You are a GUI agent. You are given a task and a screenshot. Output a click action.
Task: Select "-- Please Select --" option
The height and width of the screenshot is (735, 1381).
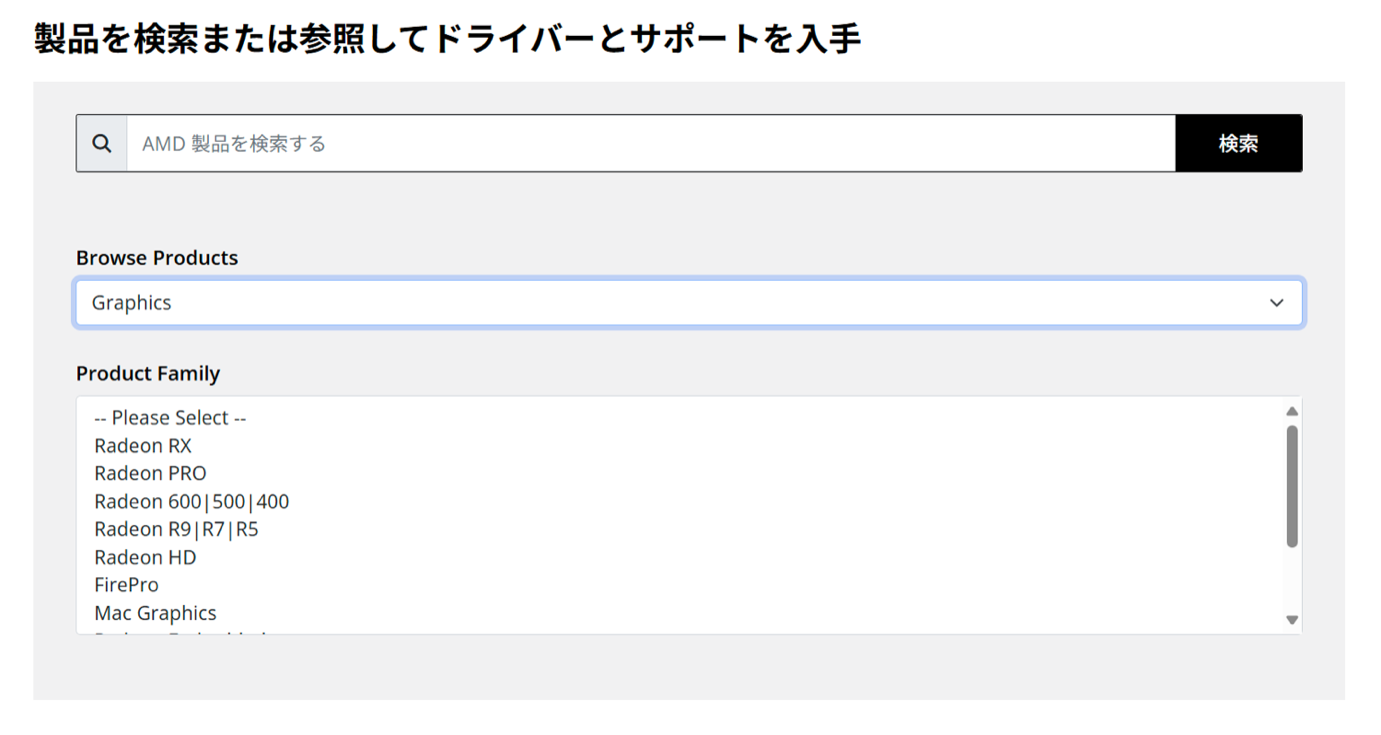pos(170,418)
